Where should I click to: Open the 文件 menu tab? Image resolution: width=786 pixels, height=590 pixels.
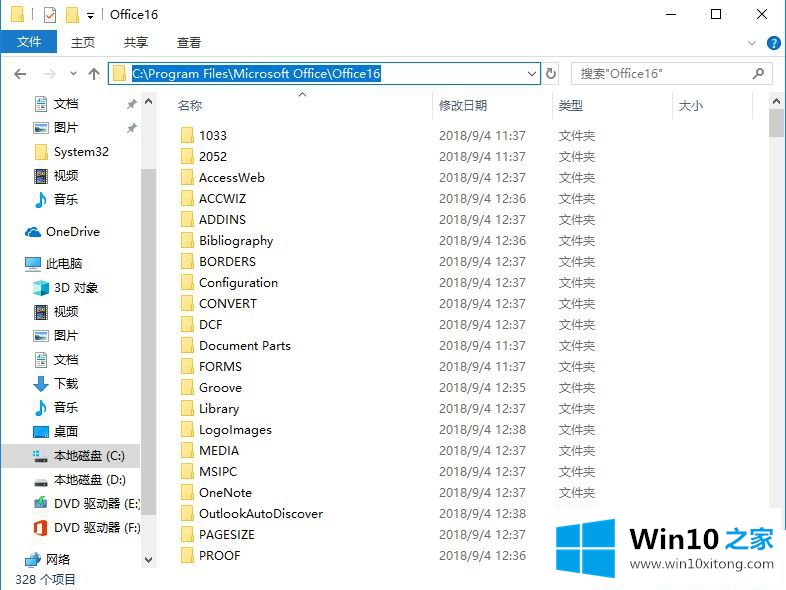(29, 42)
